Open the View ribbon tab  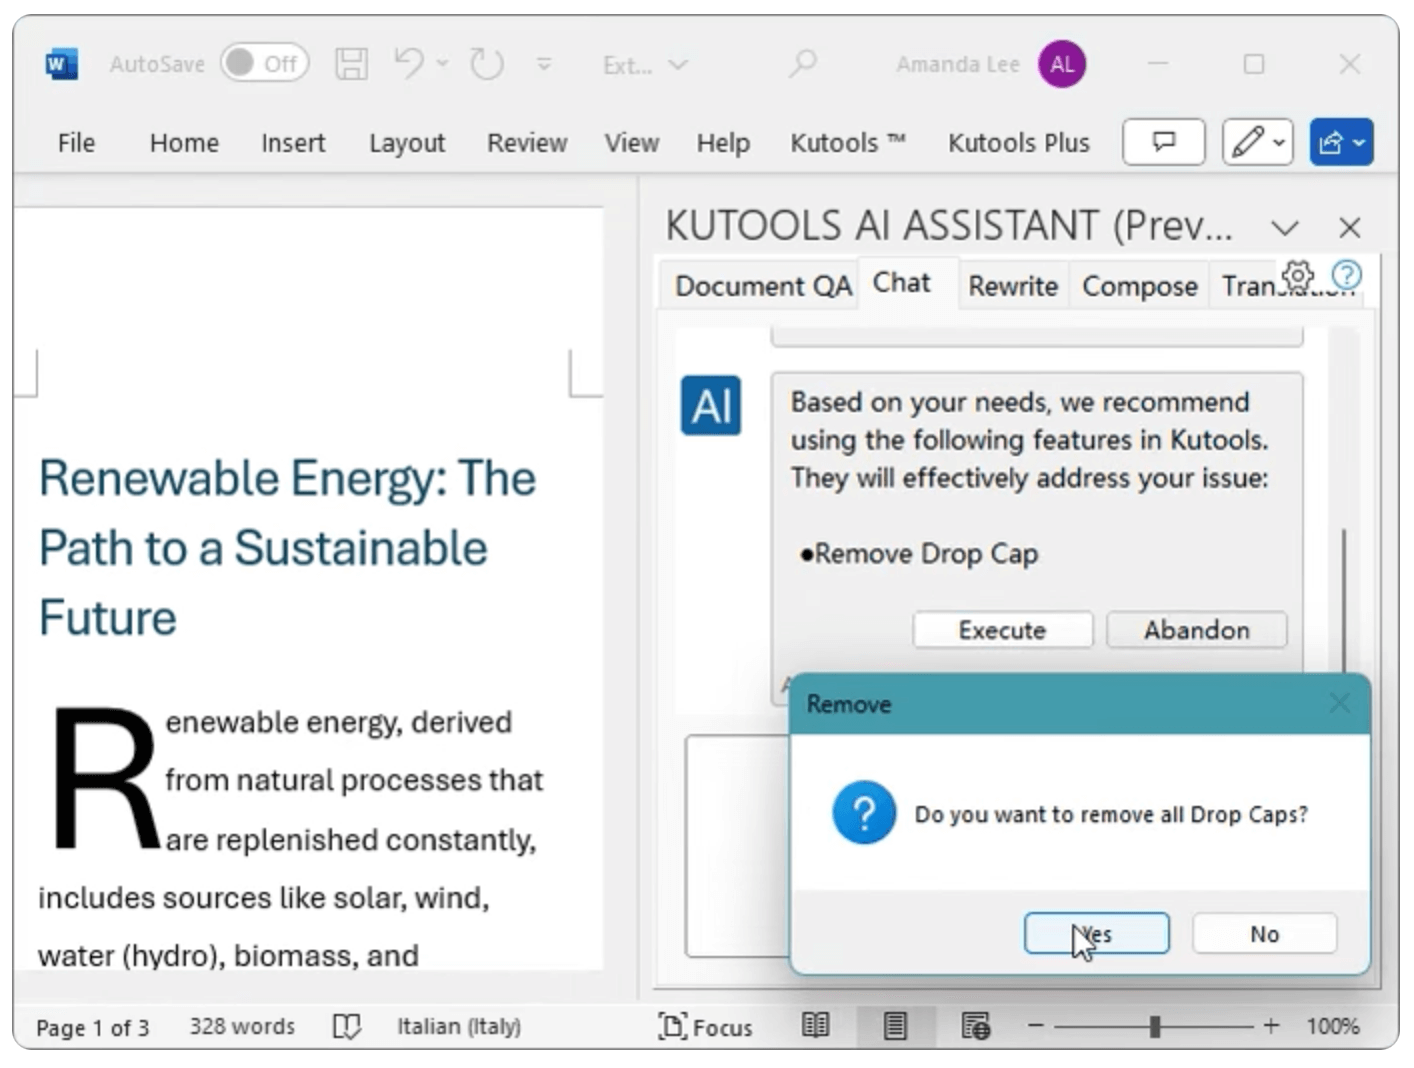click(x=631, y=143)
